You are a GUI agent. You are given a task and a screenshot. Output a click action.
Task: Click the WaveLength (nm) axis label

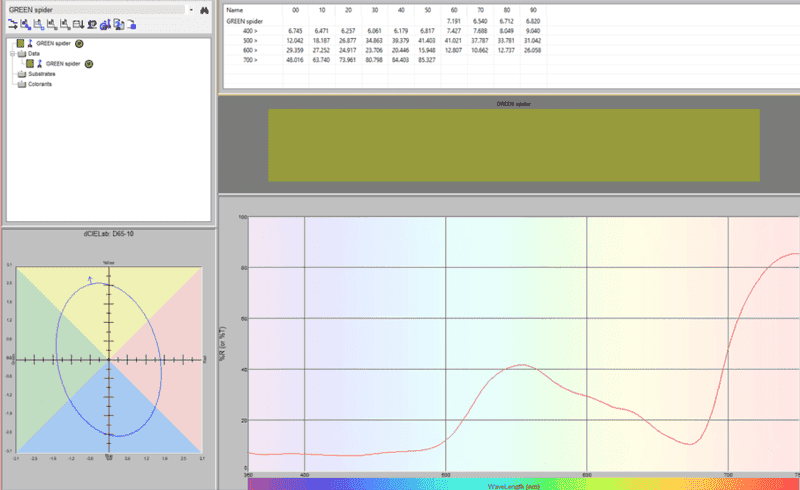coord(514,486)
